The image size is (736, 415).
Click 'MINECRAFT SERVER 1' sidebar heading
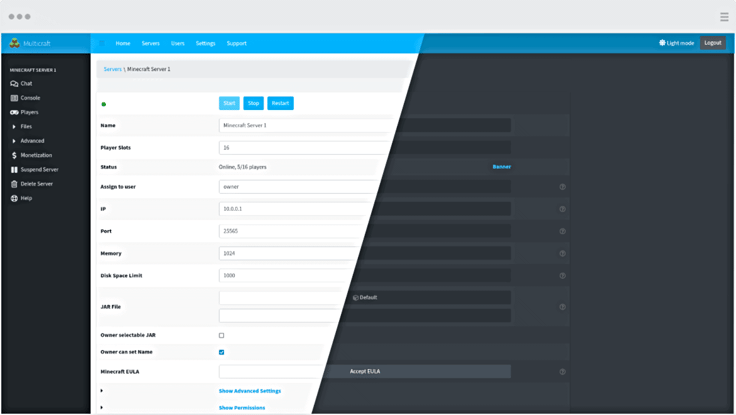(x=33, y=70)
